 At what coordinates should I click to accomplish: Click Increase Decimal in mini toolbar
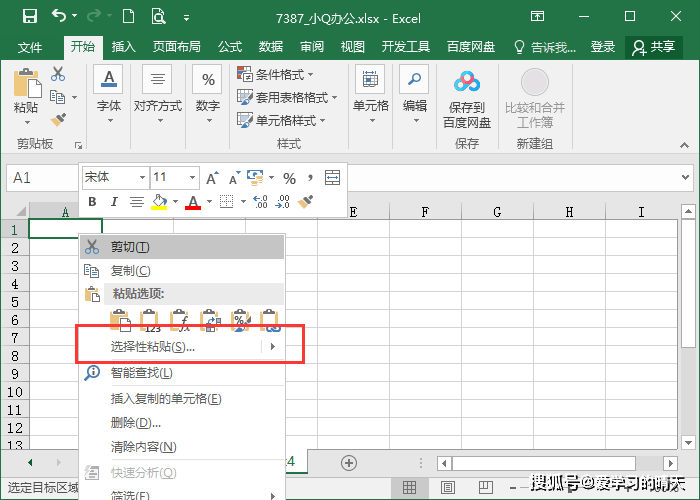coord(260,202)
